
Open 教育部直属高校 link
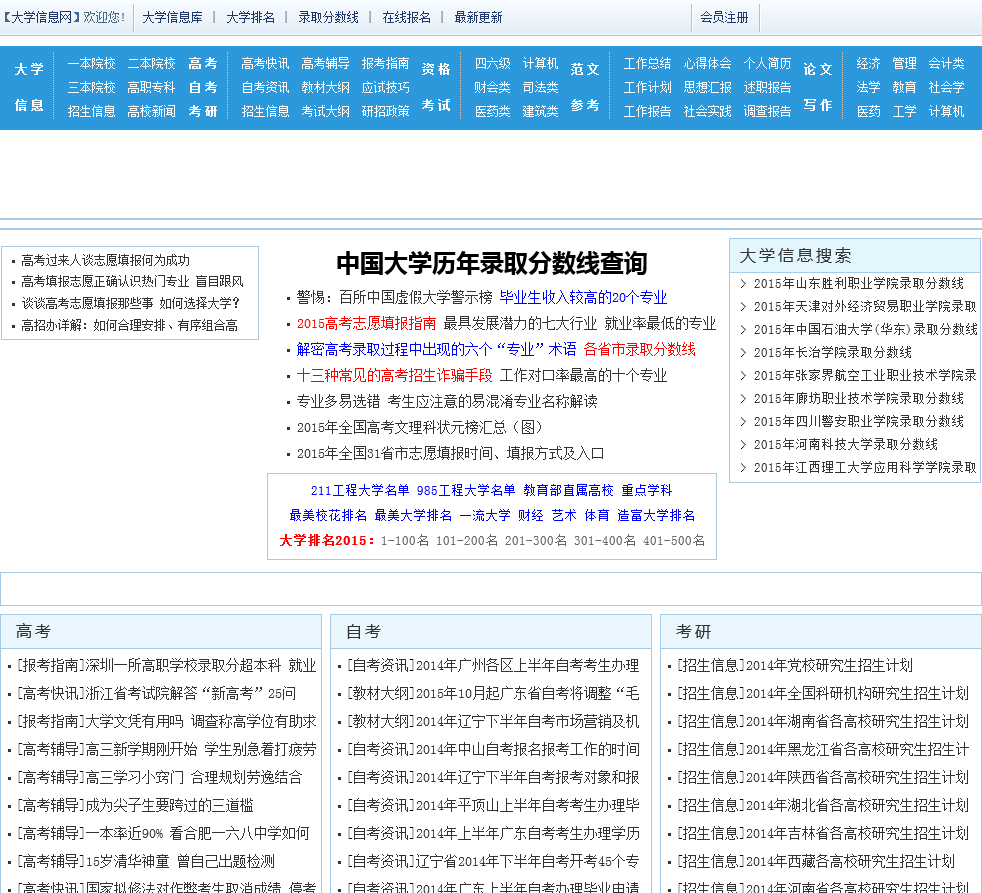coord(568,490)
